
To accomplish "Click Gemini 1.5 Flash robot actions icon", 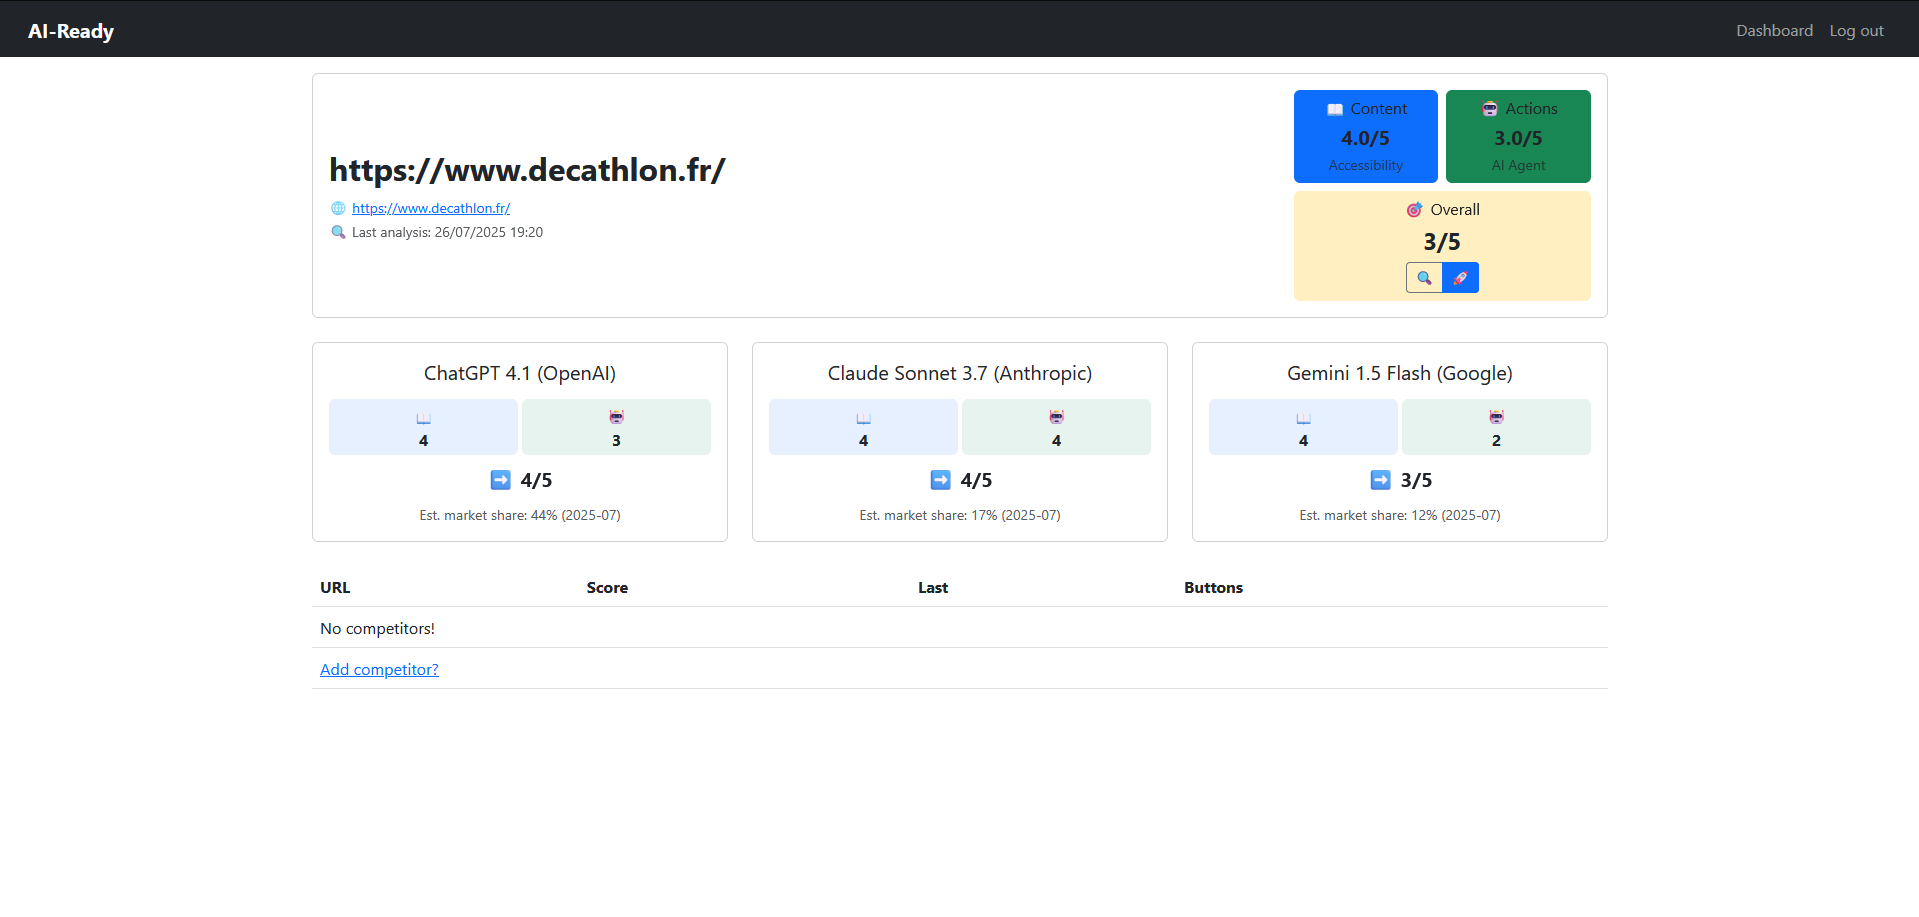I will 1496,417.
